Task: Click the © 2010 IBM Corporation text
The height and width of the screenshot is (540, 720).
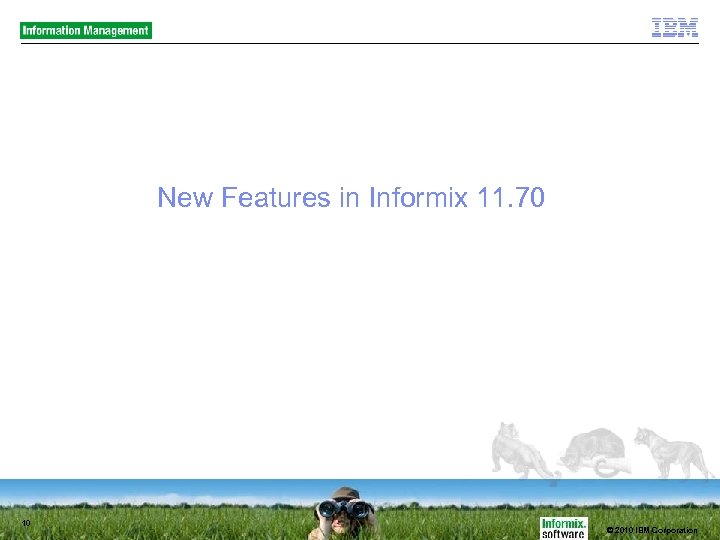Action: pos(652,530)
